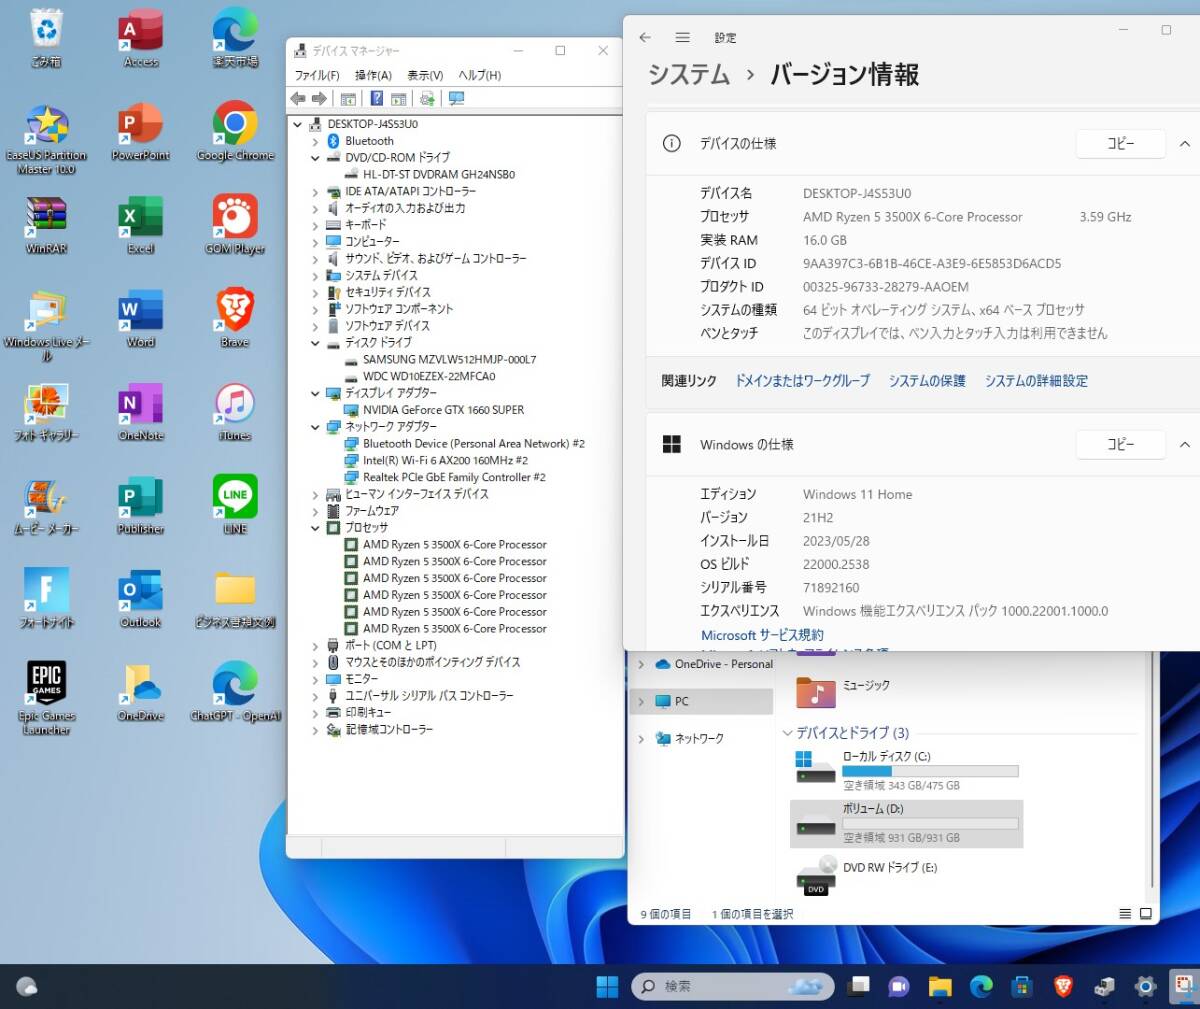Select Intel(R) Wi-Fi 6 AX200 160MHz #2 adapter
This screenshot has width=1200, height=1009.
(x=445, y=461)
